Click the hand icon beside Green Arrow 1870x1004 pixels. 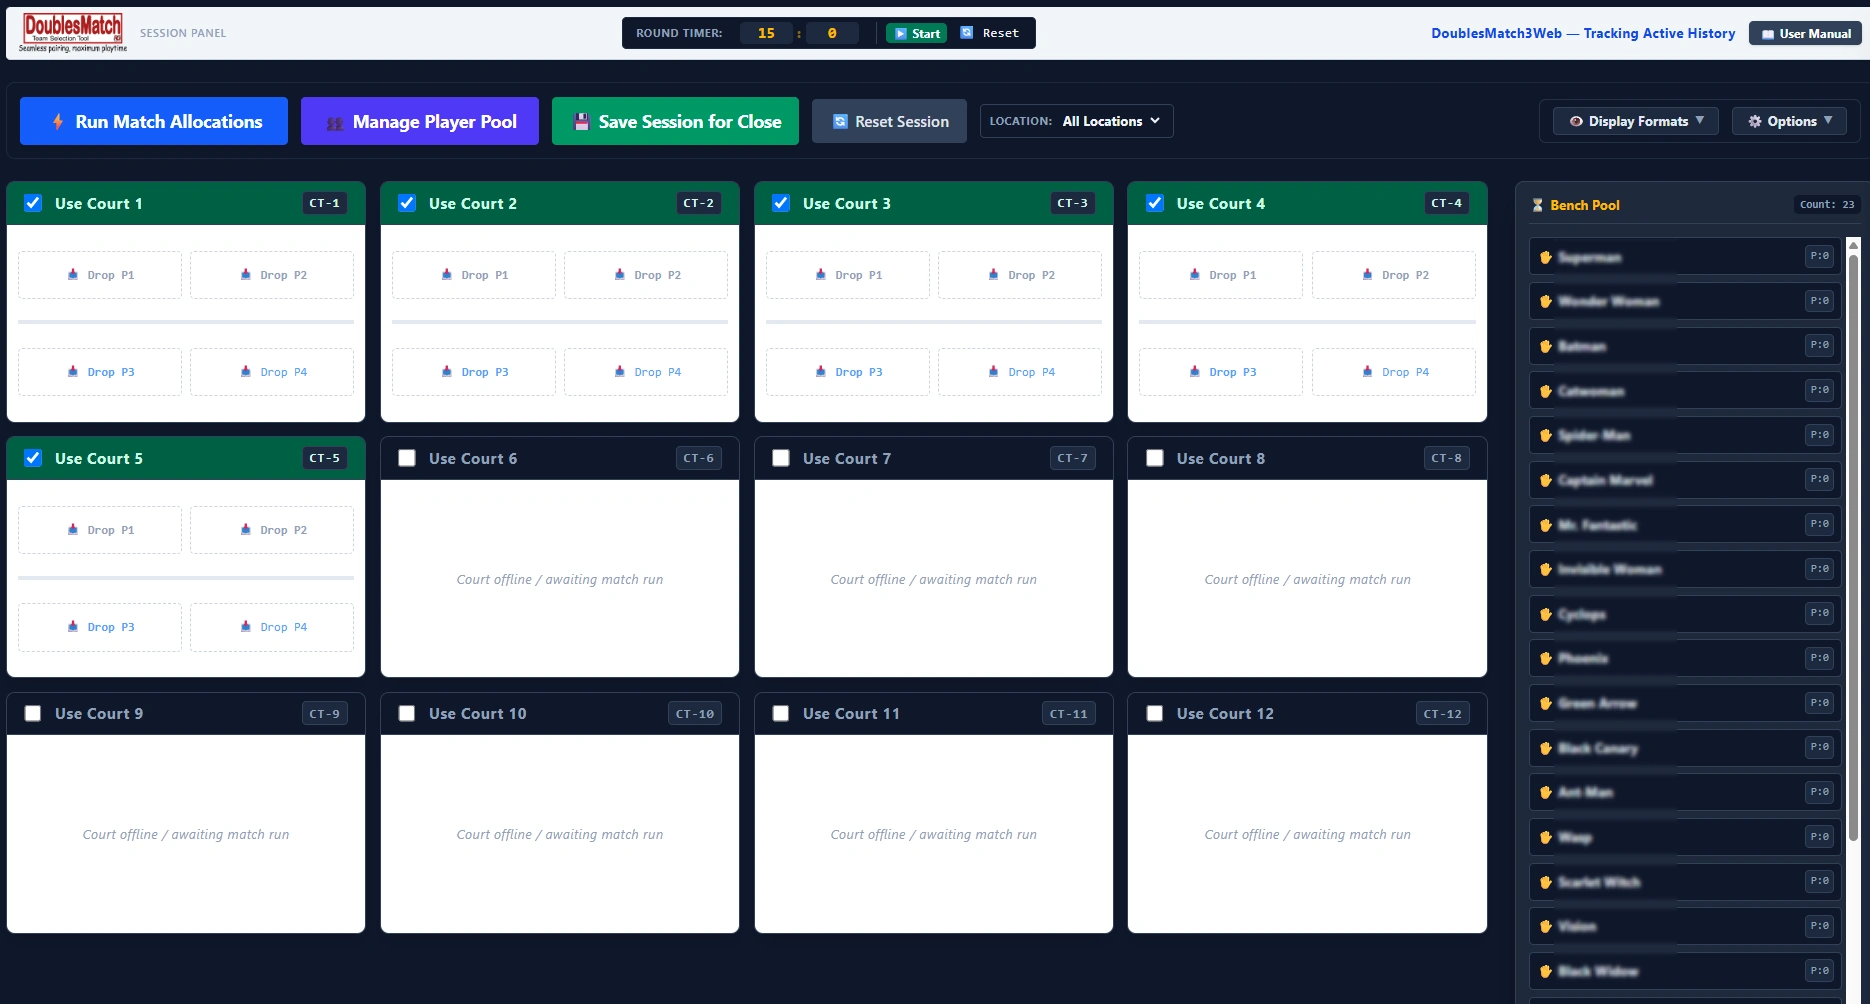click(1545, 703)
